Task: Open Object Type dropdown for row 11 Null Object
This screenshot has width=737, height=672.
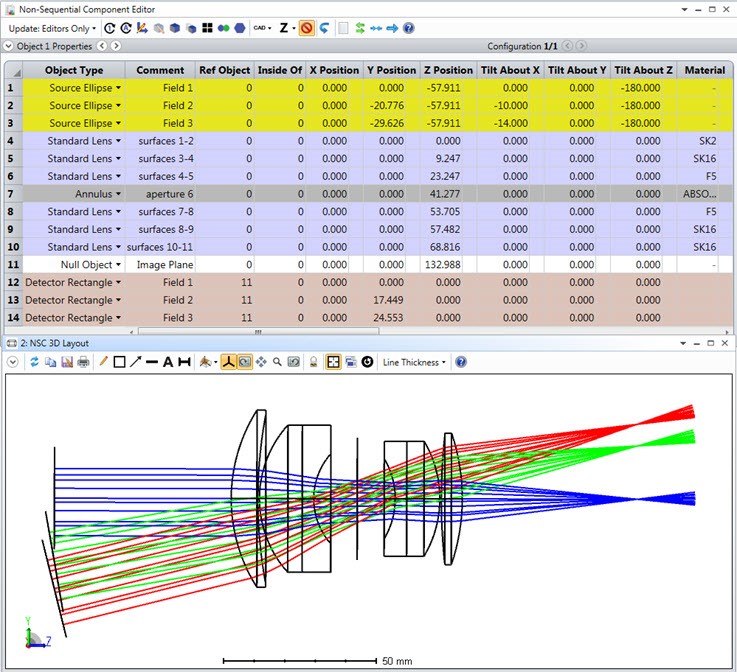Action: [x=118, y=265]
